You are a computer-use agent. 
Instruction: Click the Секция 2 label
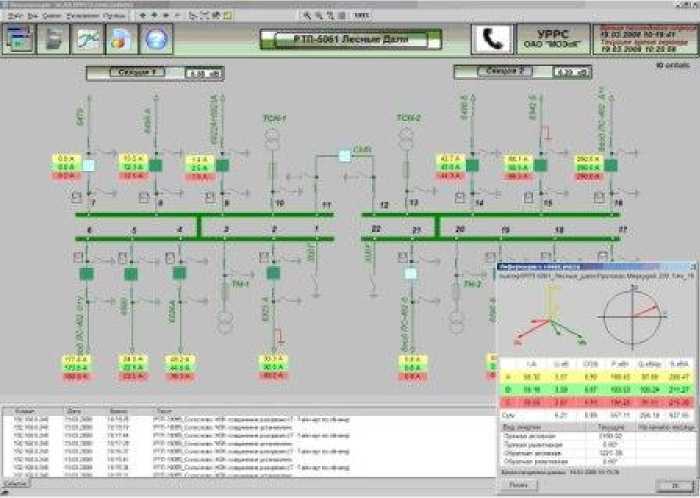[x=505, y=71]
